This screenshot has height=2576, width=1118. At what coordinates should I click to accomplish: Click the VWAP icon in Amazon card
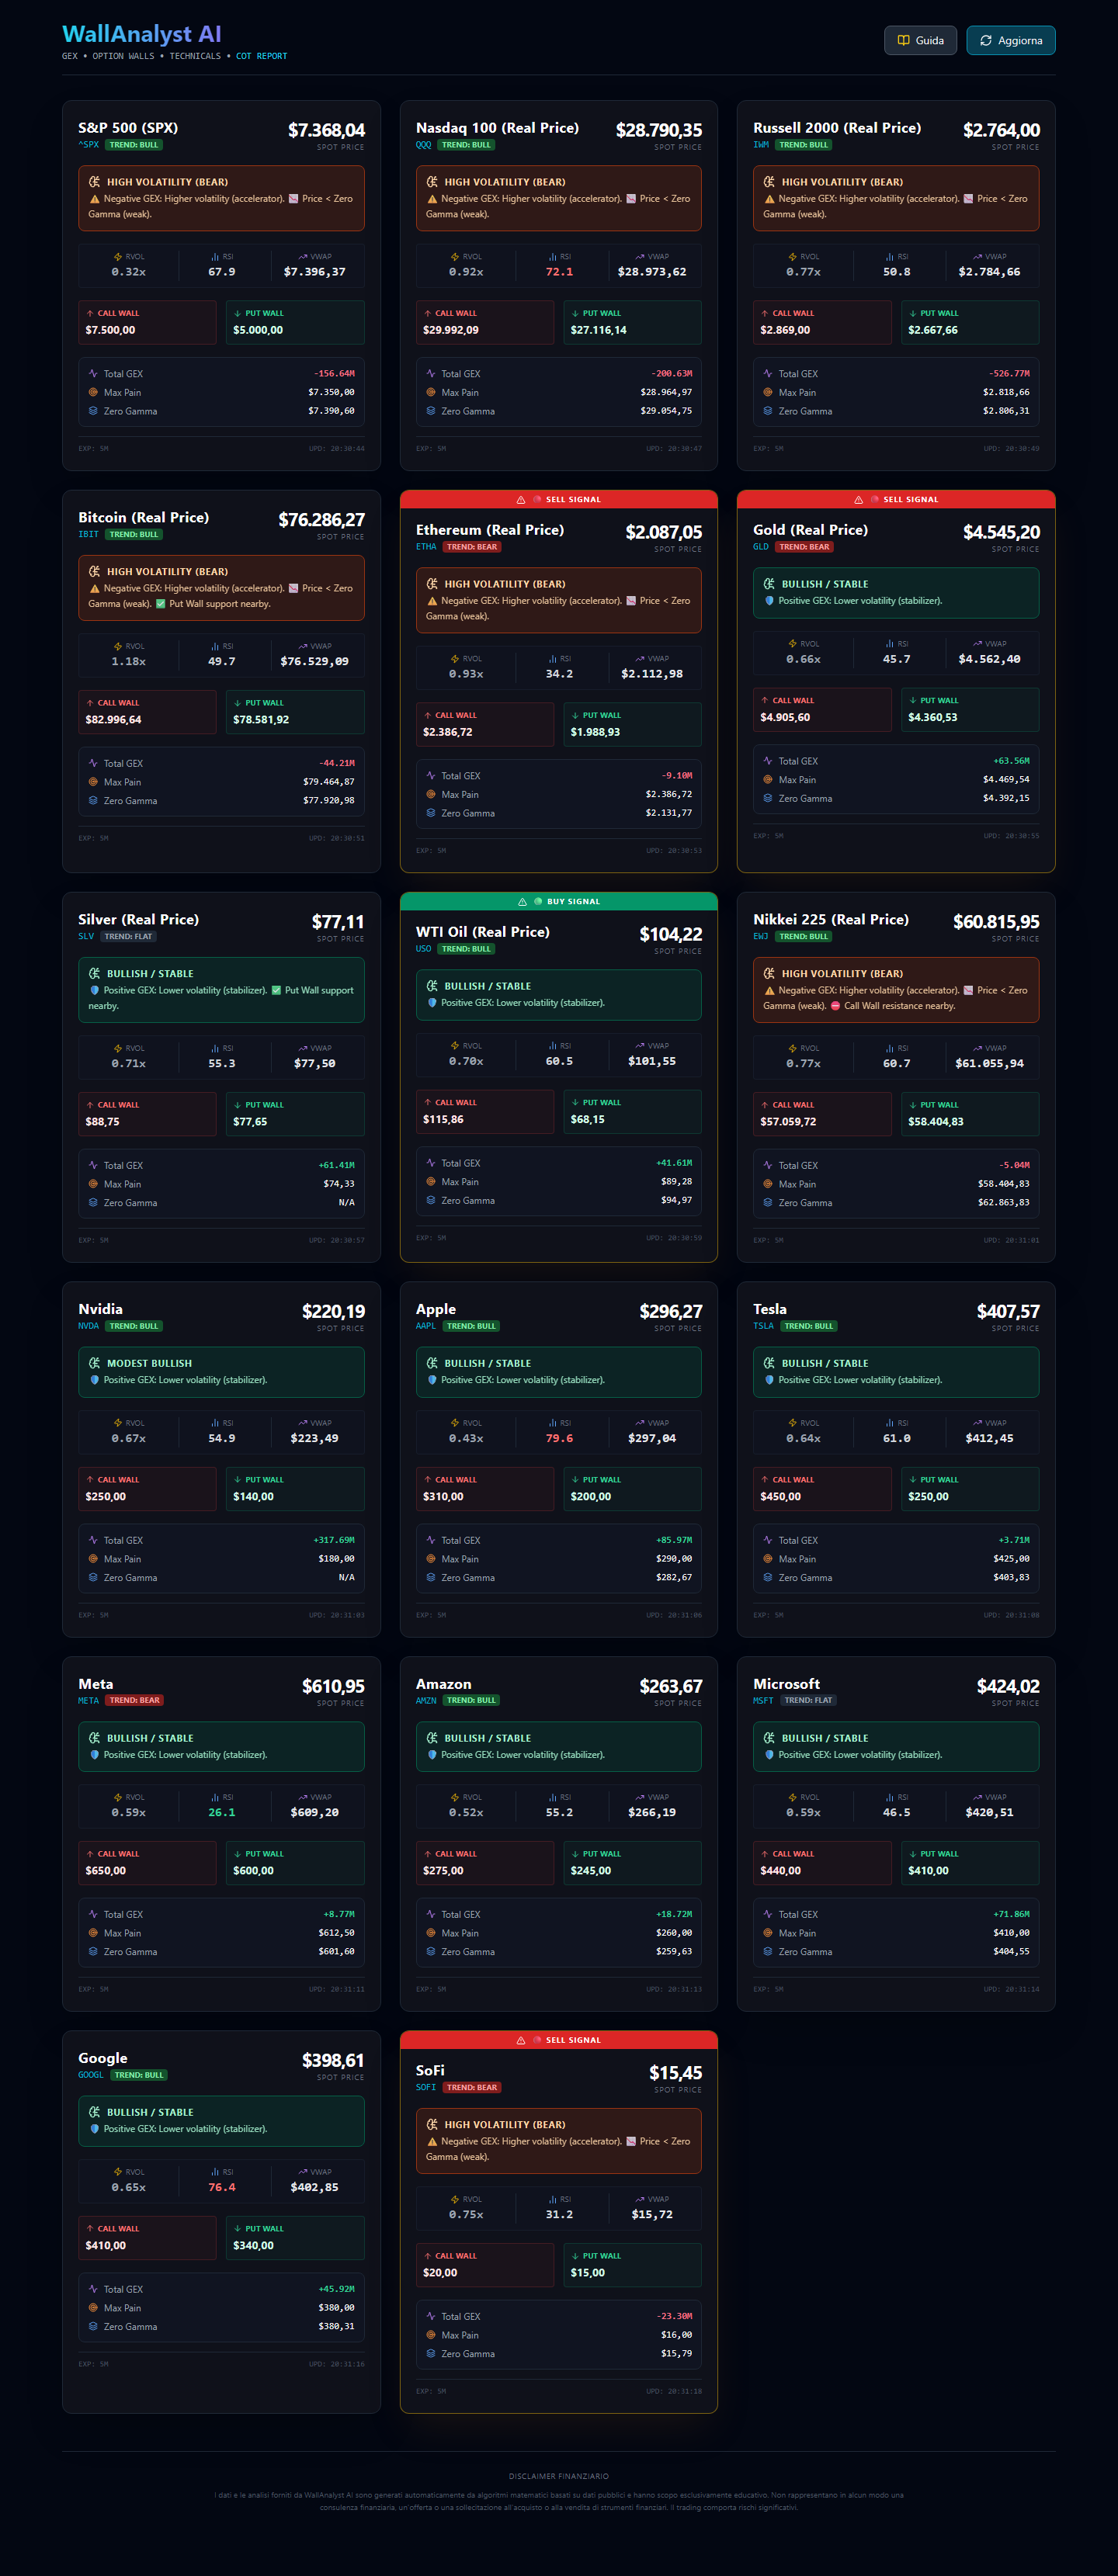(x=640, y=1797)
